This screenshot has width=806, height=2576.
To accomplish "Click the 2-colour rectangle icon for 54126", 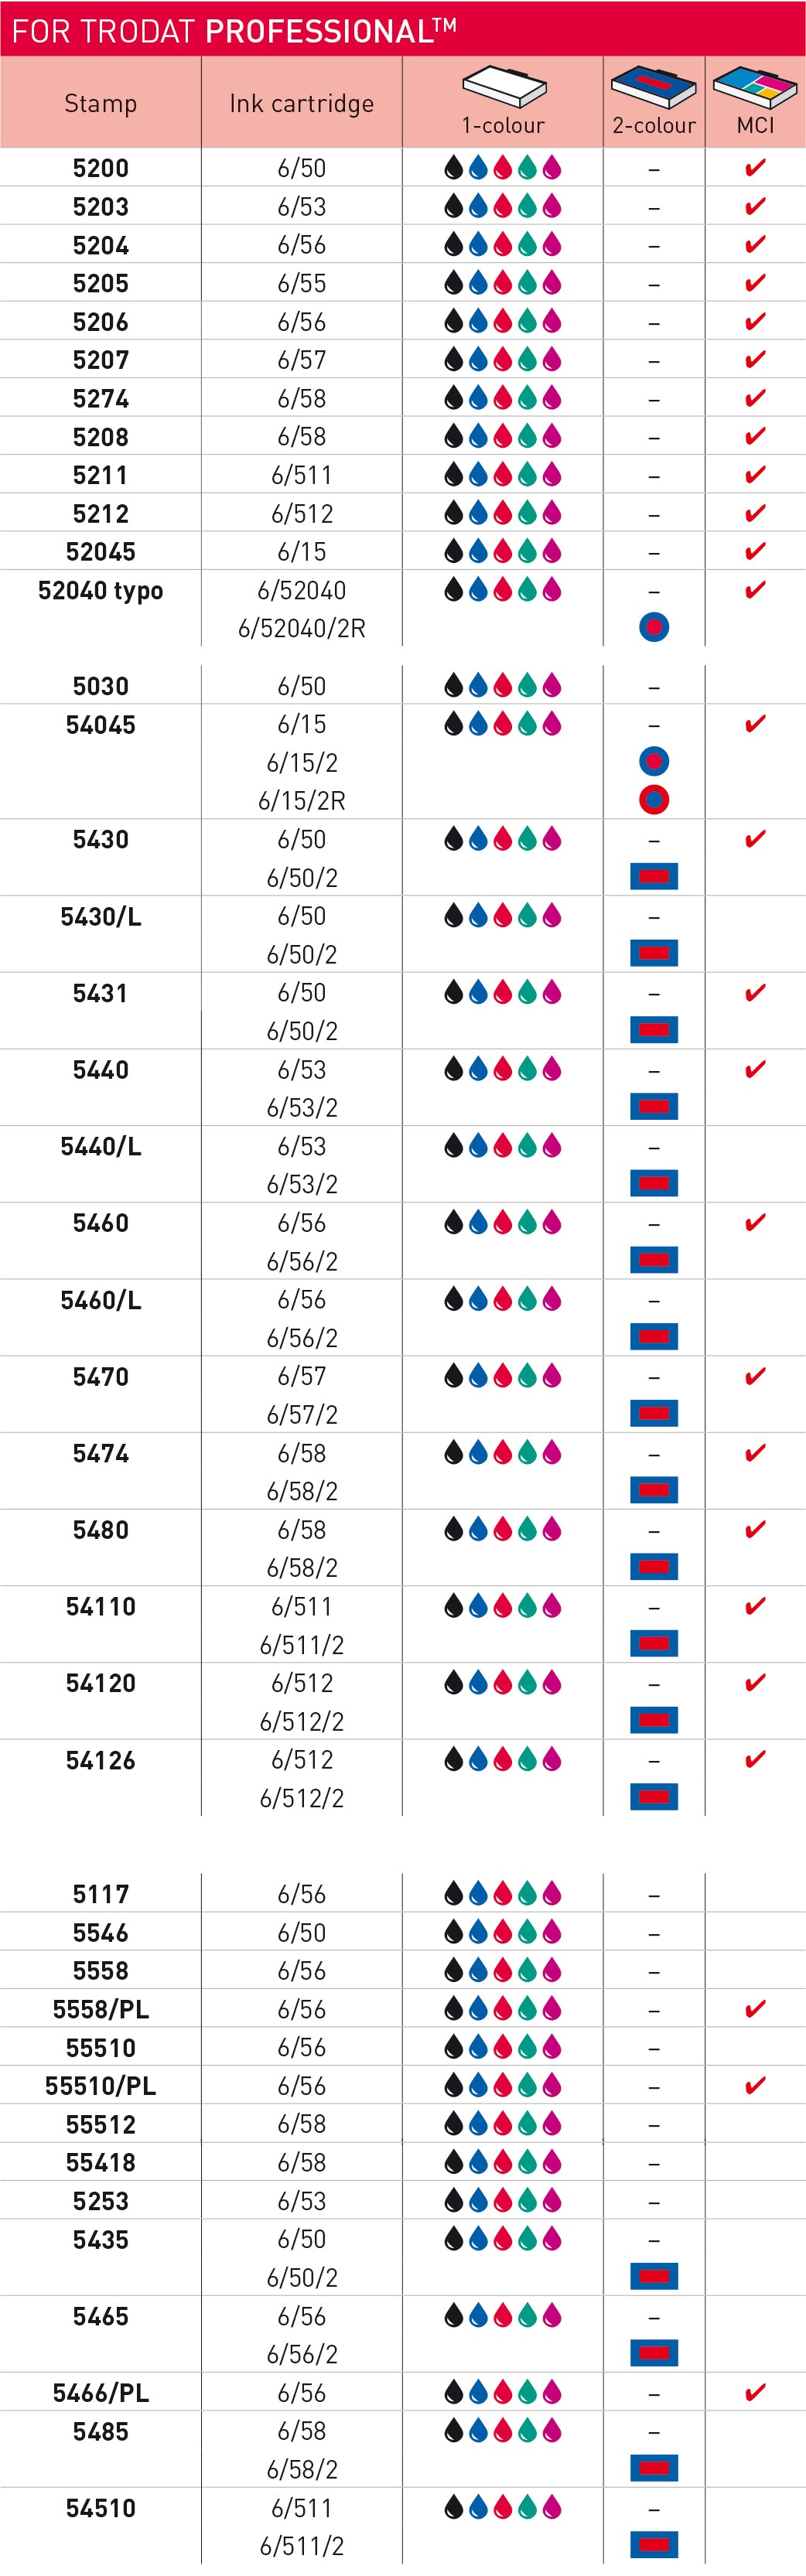I will (x=654, y=1797).
